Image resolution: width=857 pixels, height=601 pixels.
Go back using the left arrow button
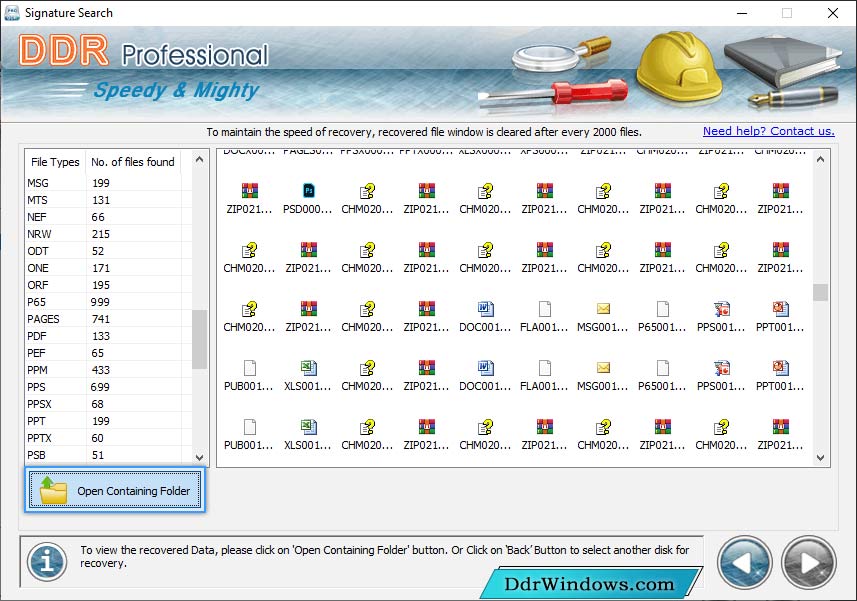744,563
